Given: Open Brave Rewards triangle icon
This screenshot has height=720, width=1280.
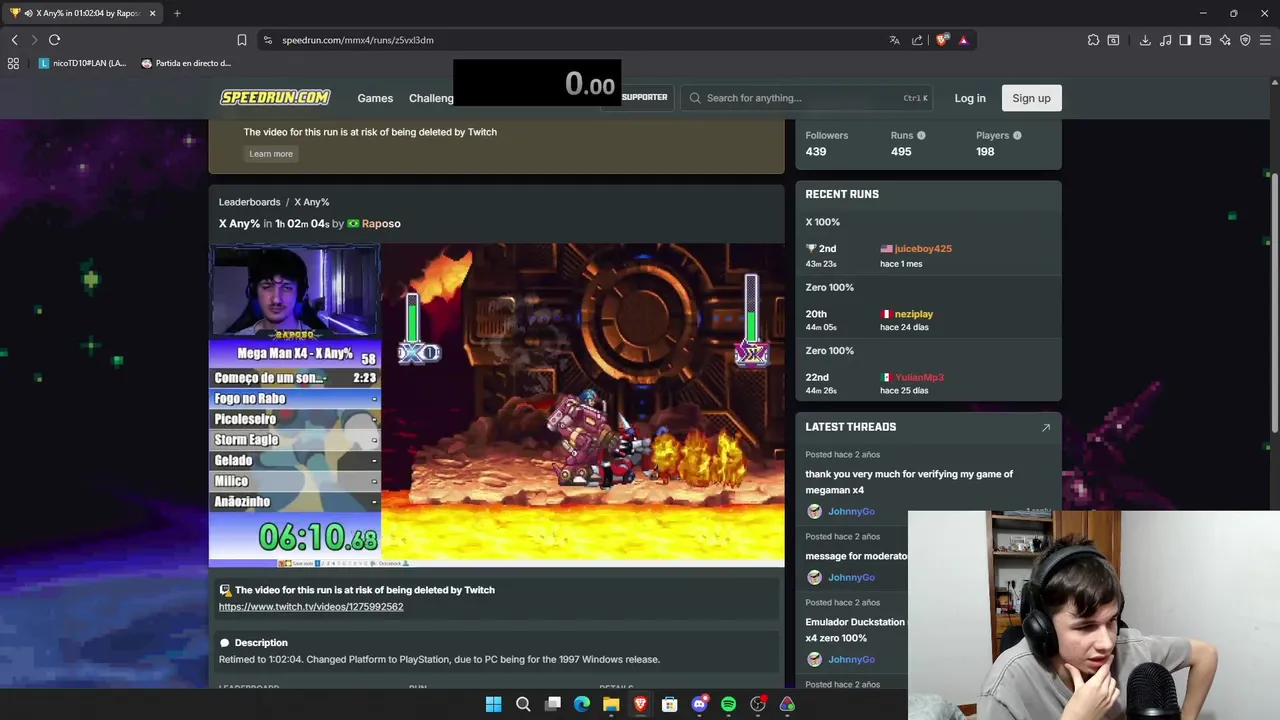Looking at the screenshot, I should pos(963,40).
